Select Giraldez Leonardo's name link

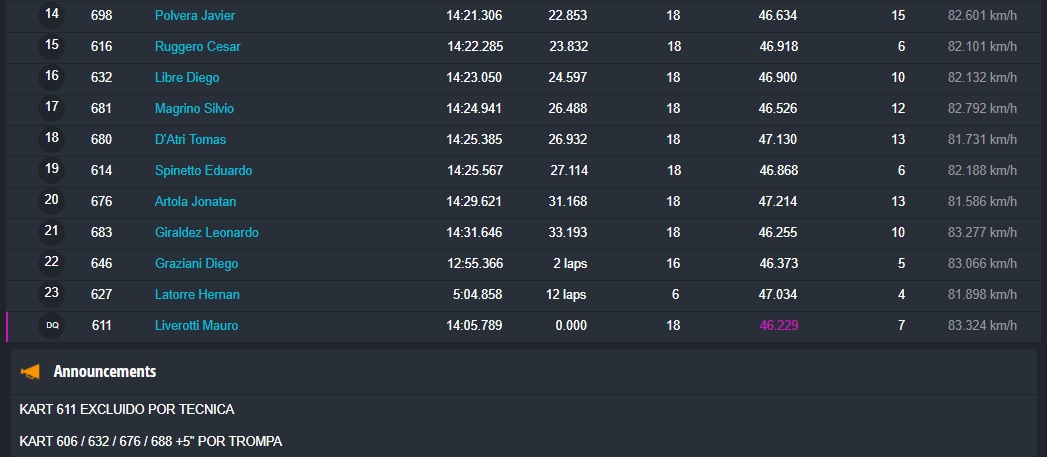tap(206, 233)
